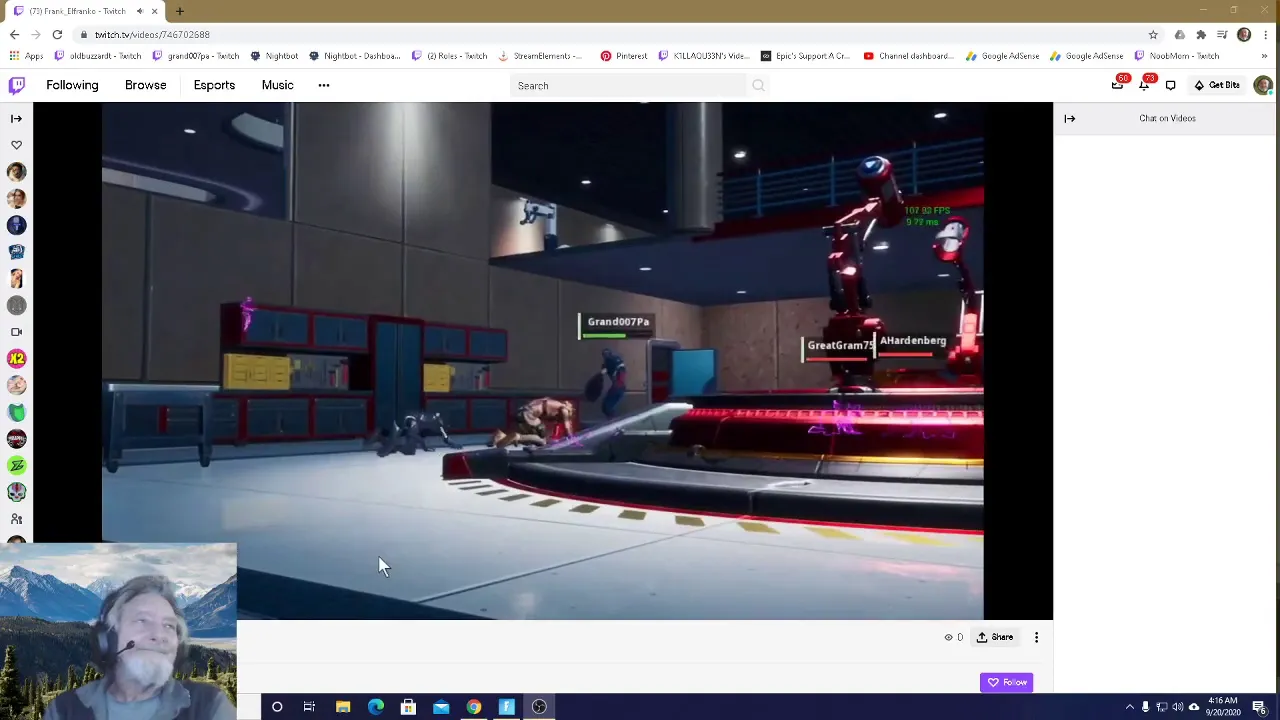Click the Find Friends people icon

[x=16, y=519]
